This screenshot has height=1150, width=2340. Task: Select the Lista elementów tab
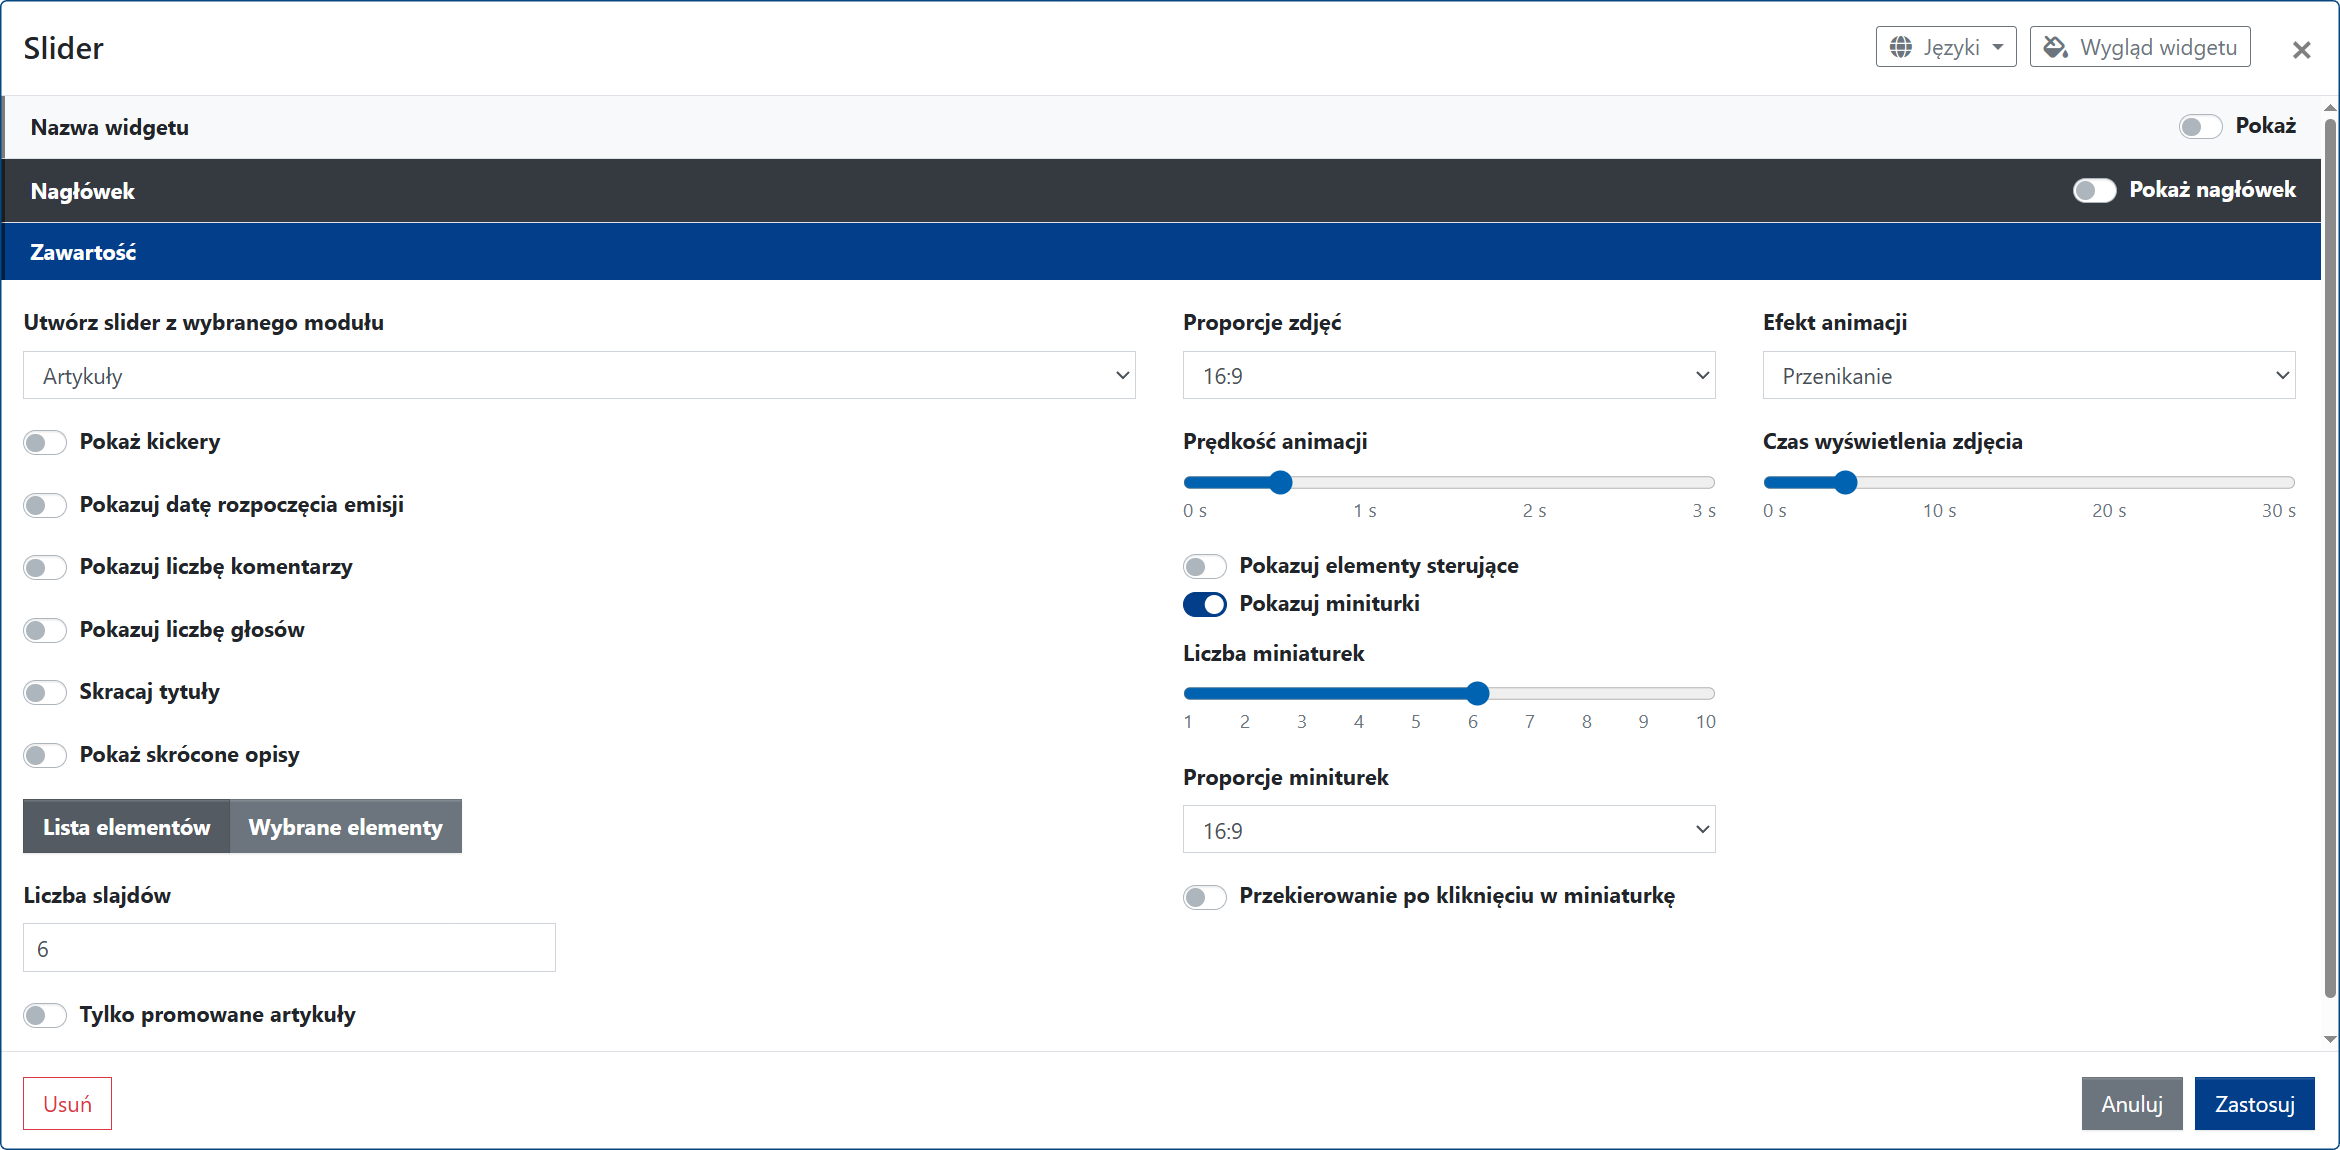[126, 827]
